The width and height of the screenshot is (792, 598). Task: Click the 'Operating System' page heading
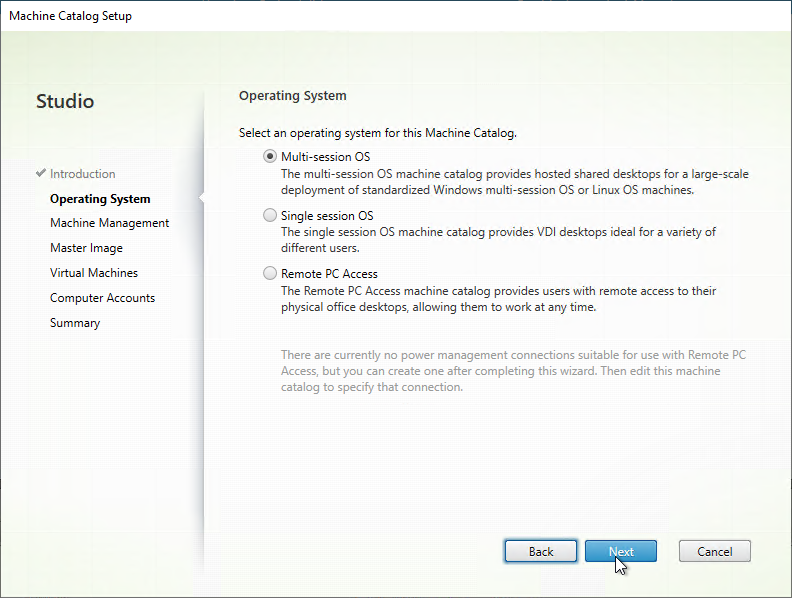[x=292, y=96]
